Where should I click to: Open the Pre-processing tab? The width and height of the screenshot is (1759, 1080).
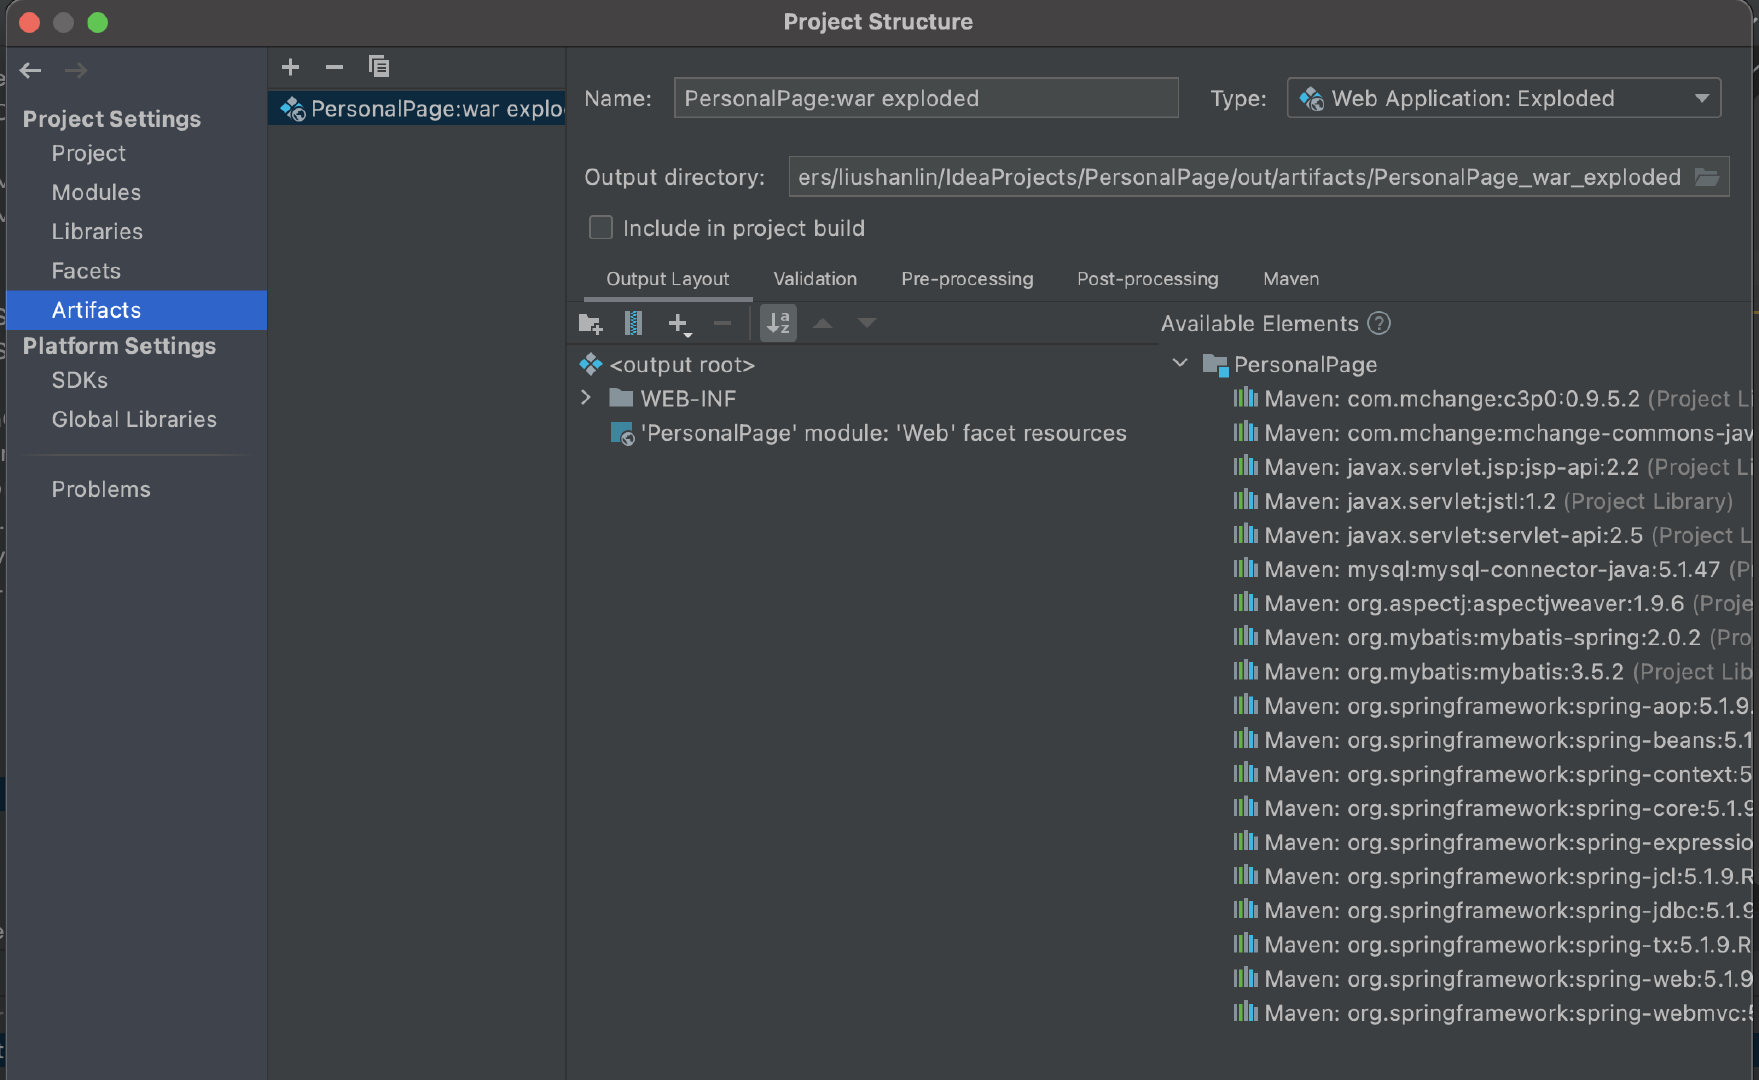[967, 279]
